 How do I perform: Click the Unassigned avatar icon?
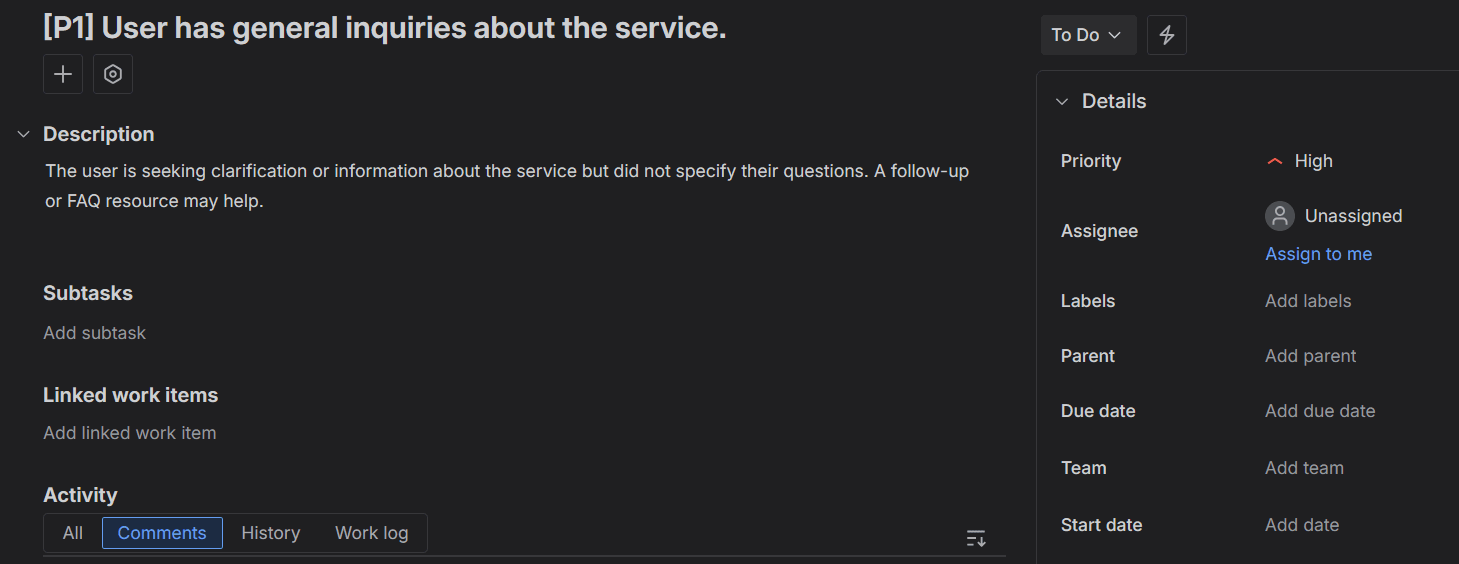click(1279, 216)
